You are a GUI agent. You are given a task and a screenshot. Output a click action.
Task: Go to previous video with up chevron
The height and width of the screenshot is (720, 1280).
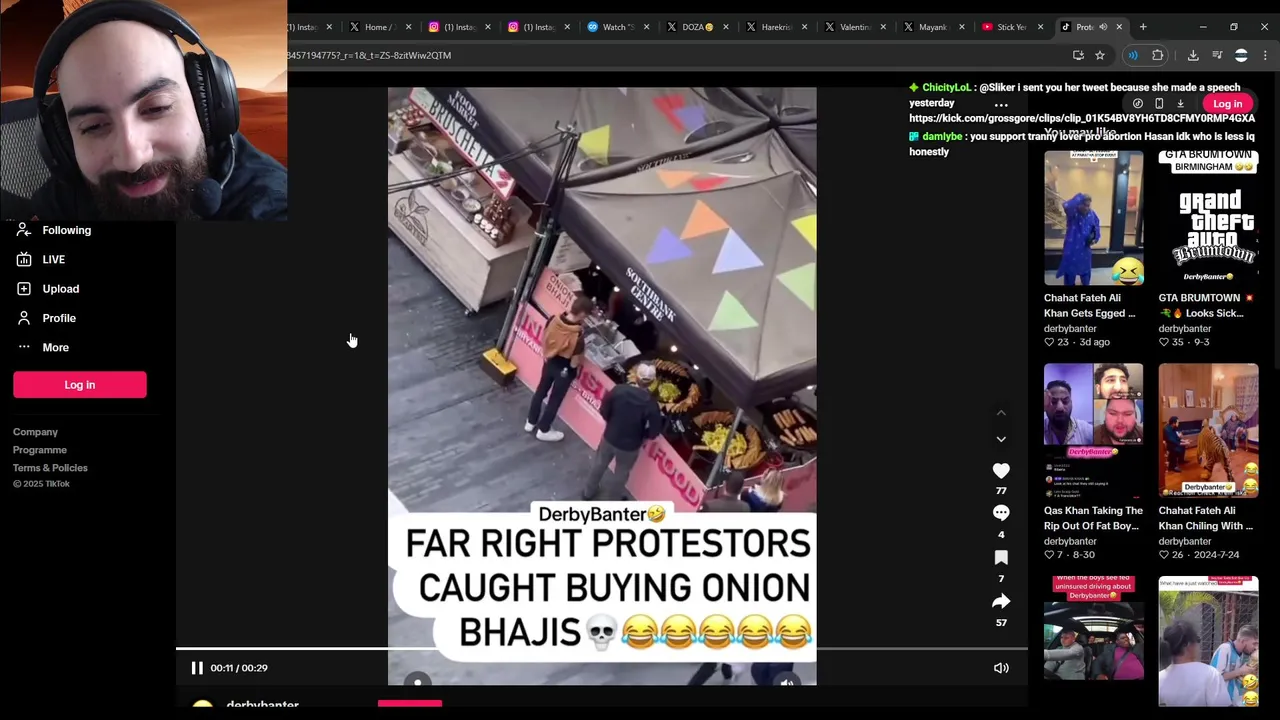(1001, 413)
